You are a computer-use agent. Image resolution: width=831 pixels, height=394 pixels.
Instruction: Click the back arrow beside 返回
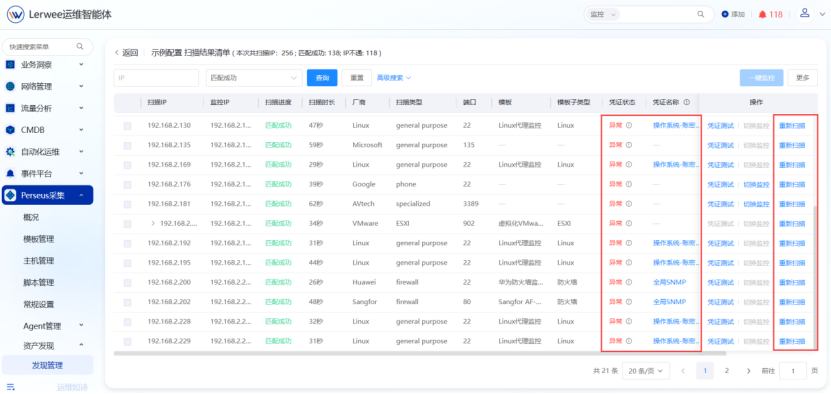pos(117,53)
